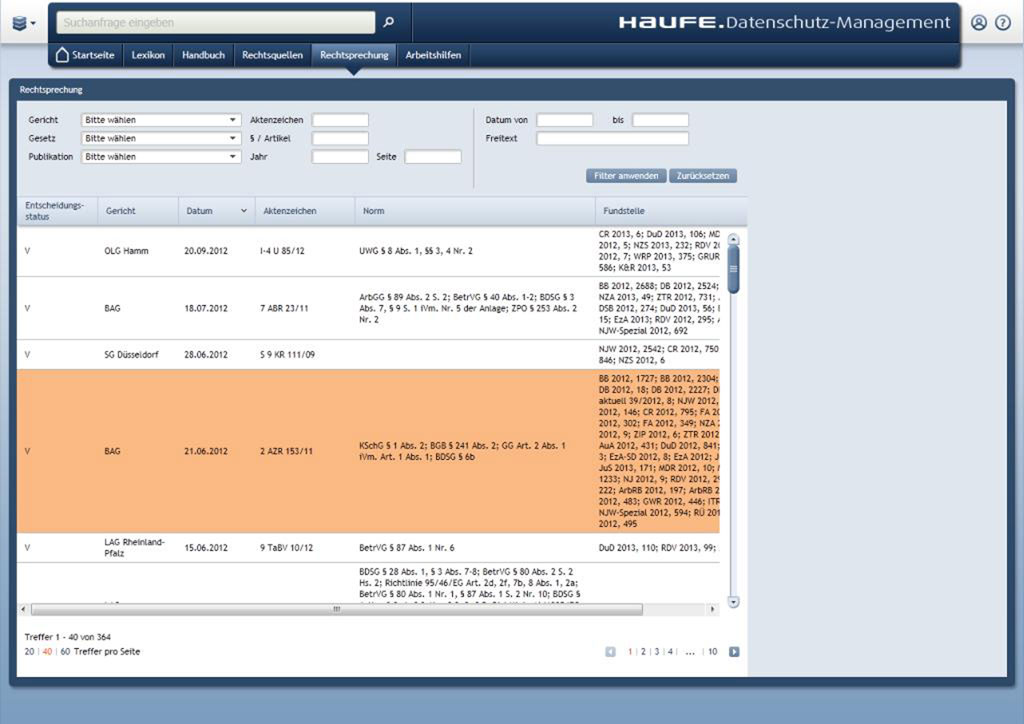Click the table scroll down arrow
The height and width of the screenshot is (724, 1024).
(733, 602)
